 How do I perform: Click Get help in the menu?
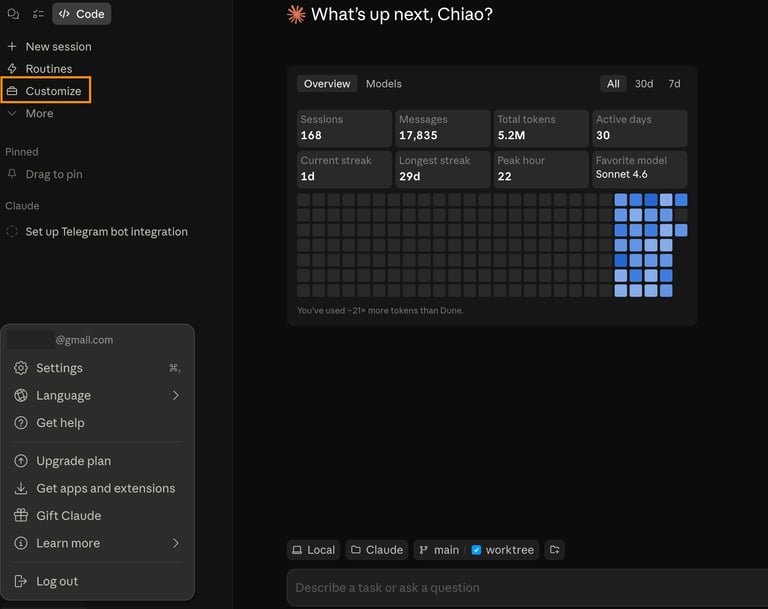pos(60,423)
